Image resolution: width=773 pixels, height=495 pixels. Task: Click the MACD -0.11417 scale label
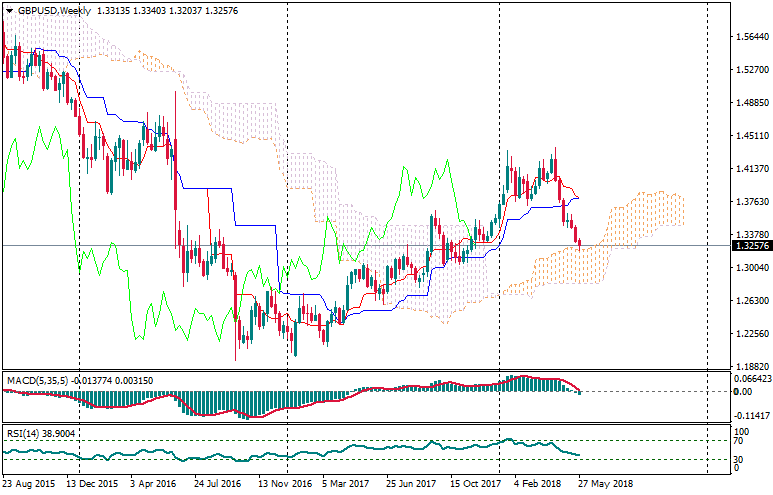point(751,415)
